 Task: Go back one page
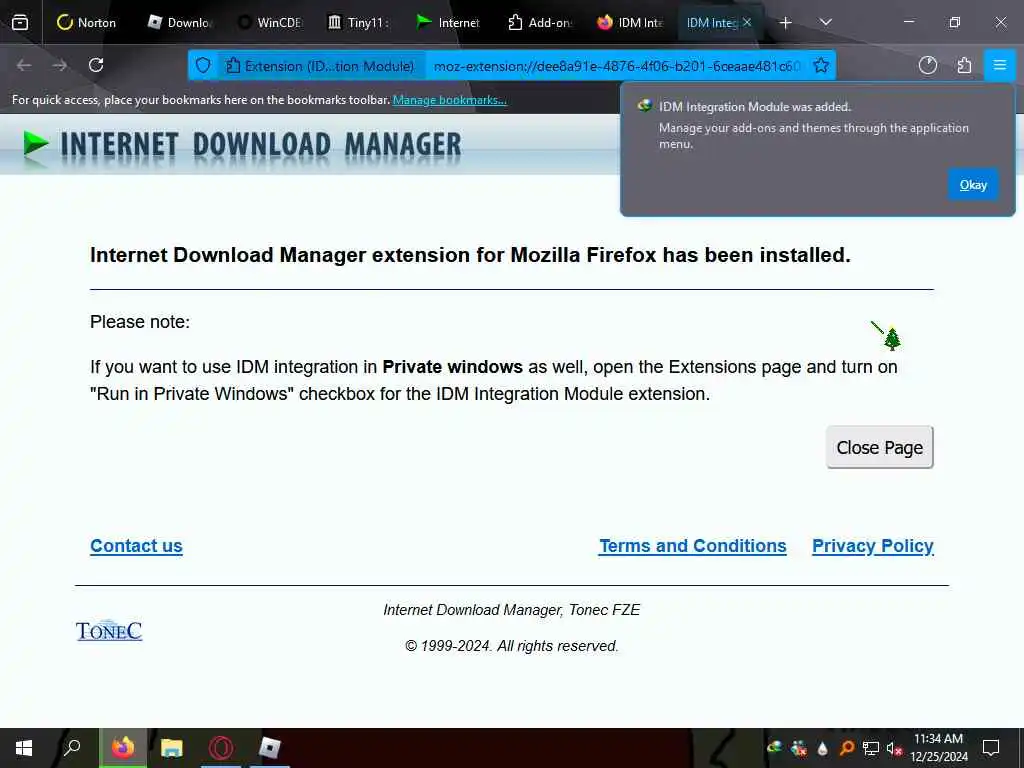(24, 65)
